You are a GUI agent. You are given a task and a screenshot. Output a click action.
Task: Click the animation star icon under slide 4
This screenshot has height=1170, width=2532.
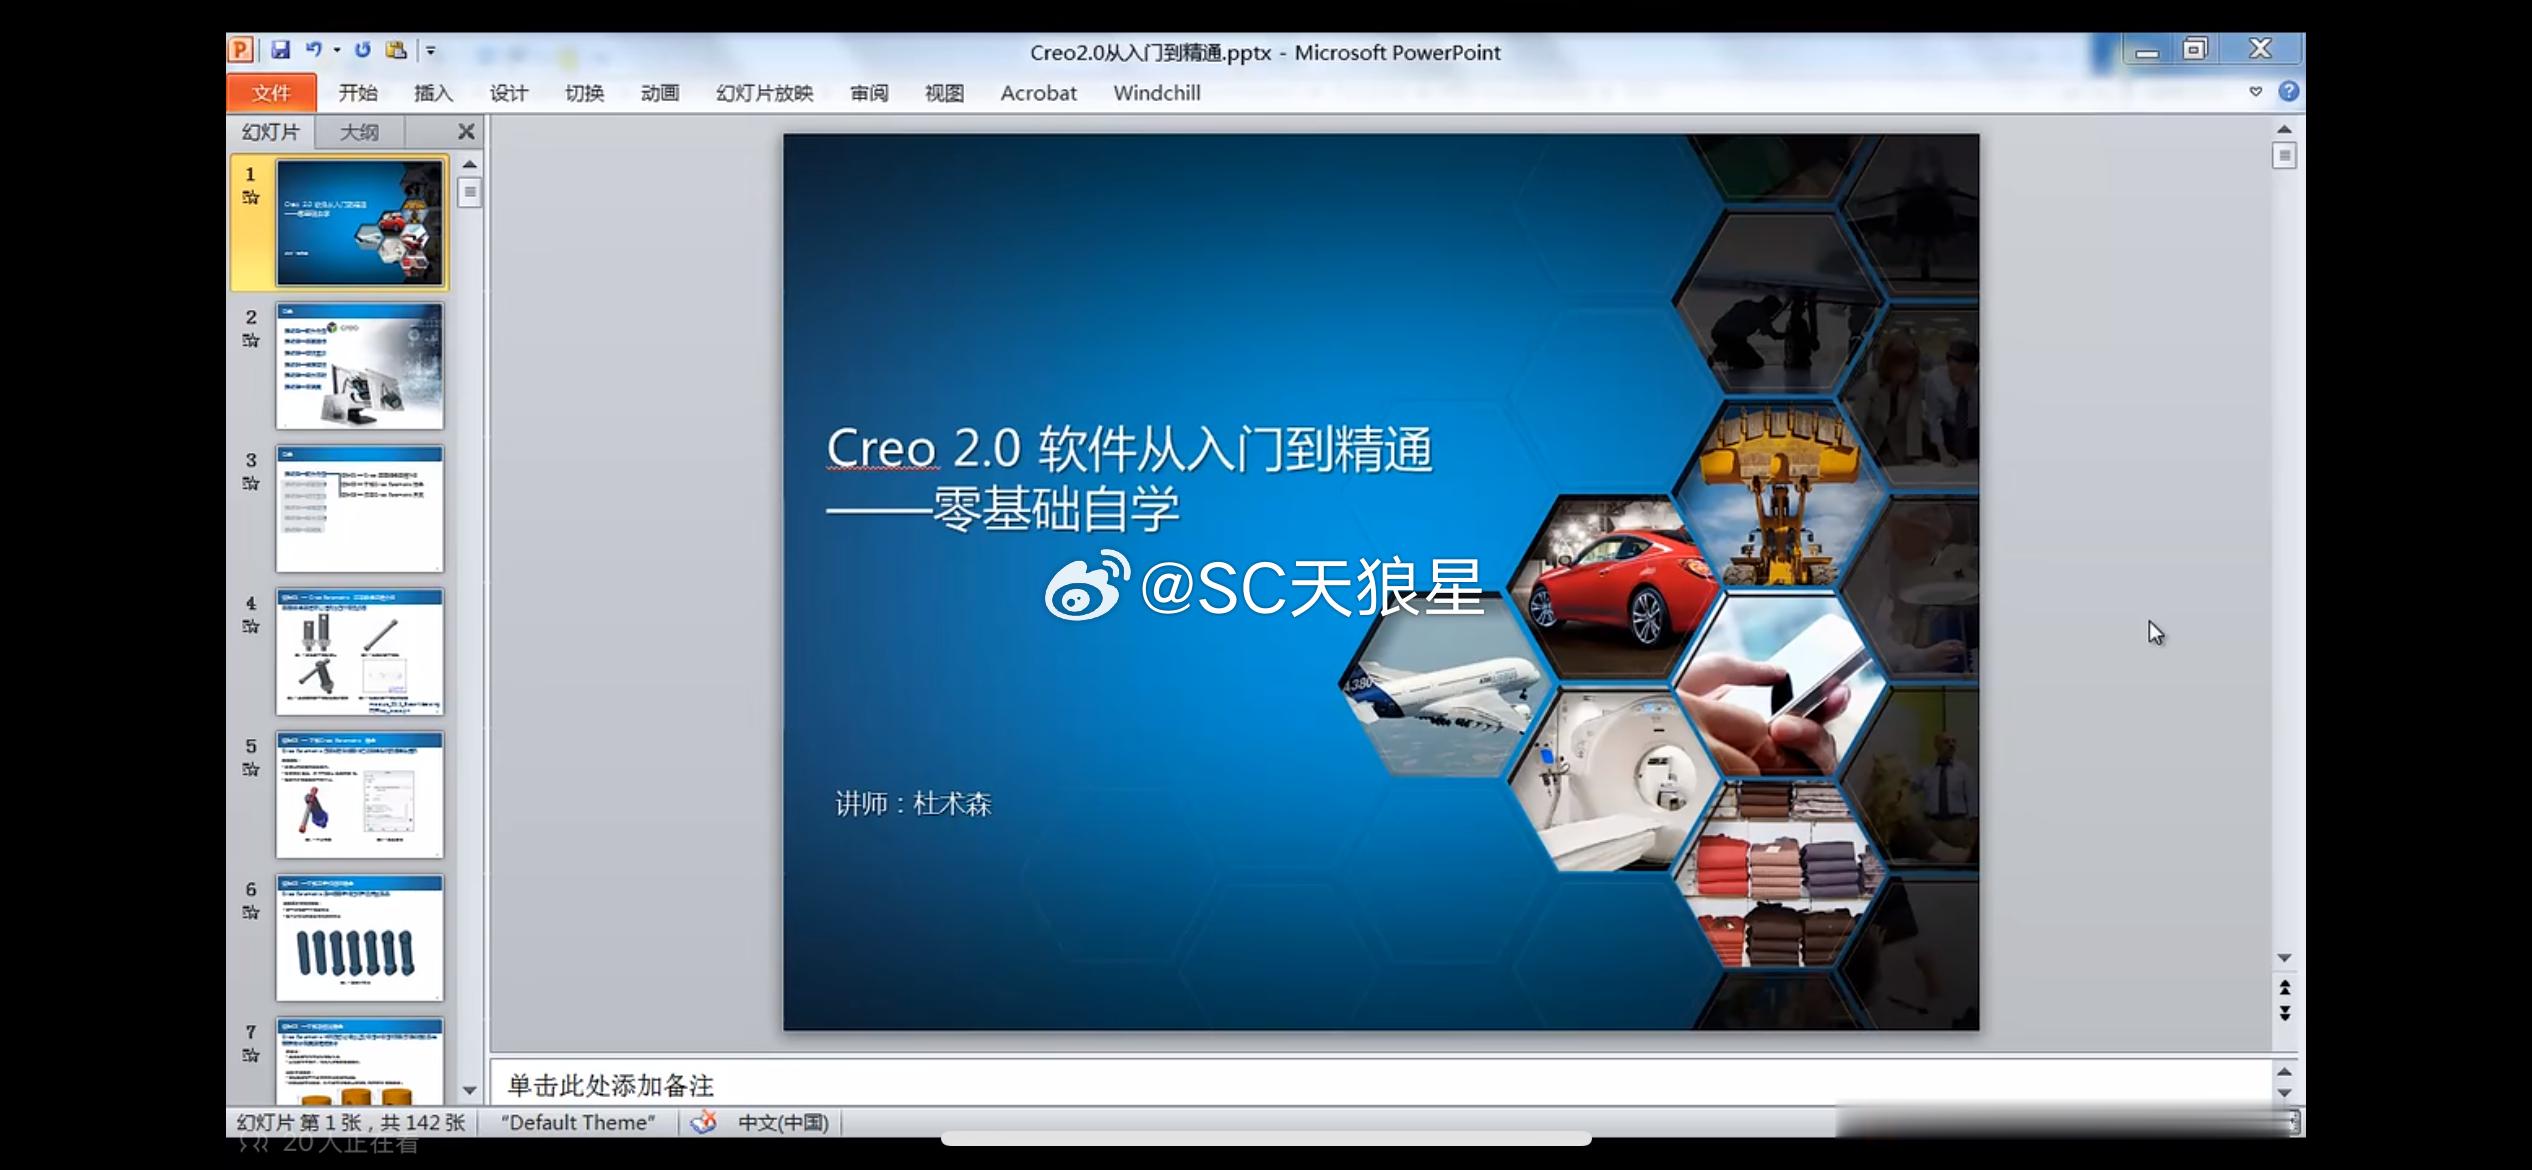[x=251, y=627]
